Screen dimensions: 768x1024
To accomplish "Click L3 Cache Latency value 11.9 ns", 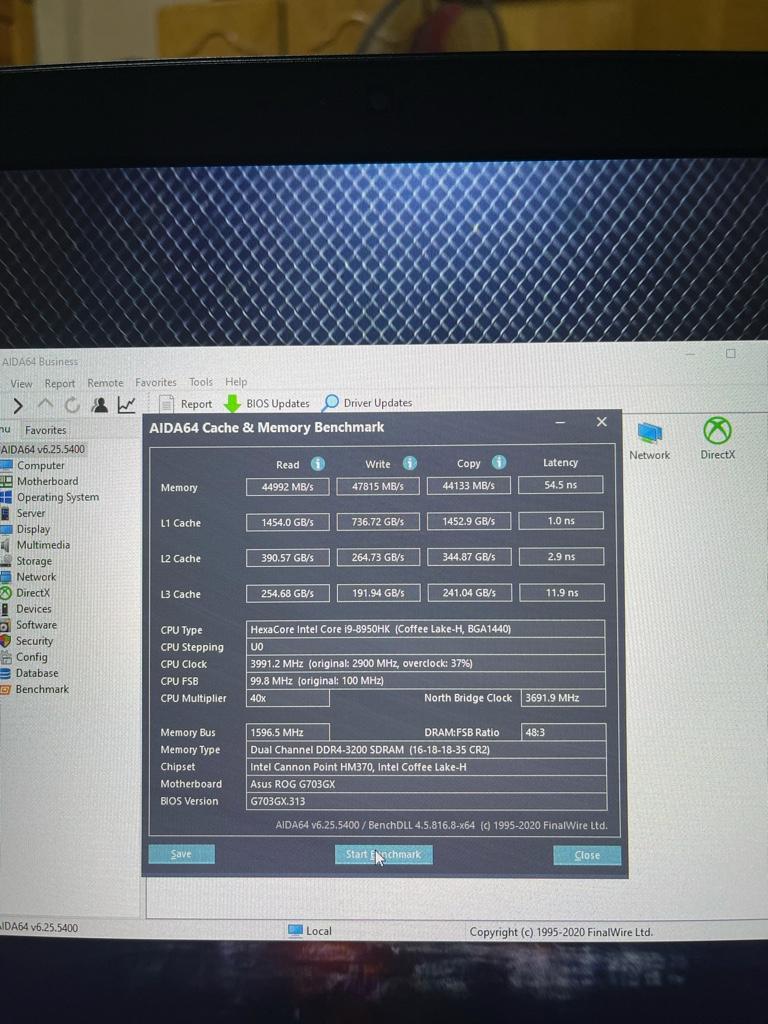I will [562, 592].
